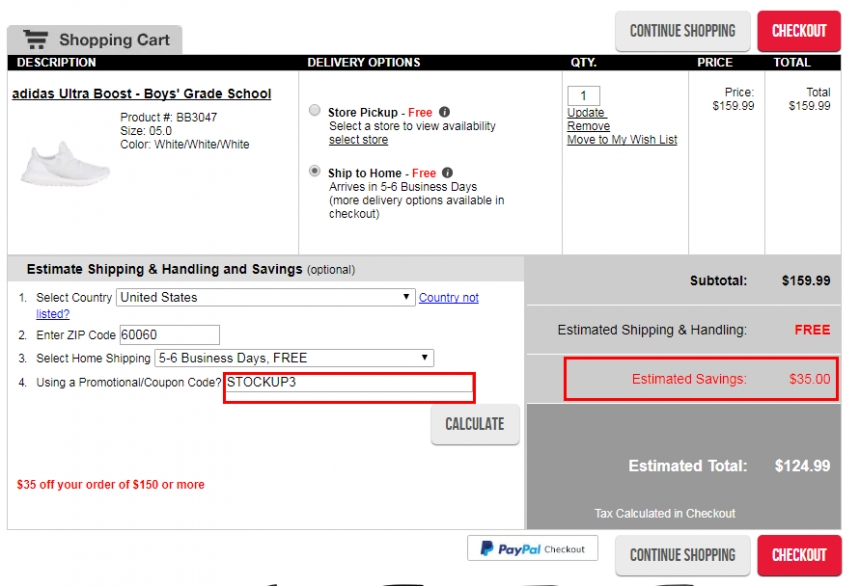Click the Store Pickup info icon

[444, 112]
